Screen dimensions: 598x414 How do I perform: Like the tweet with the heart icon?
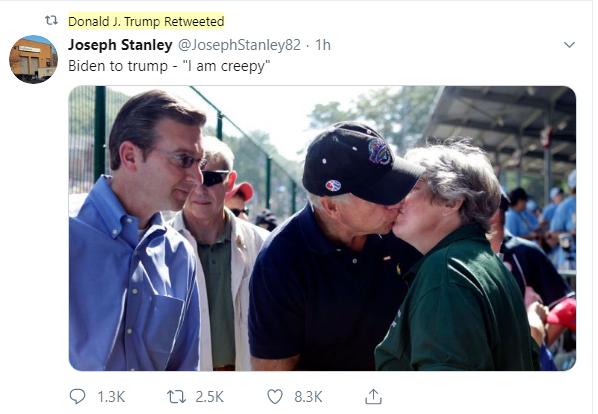click(x=275, y=396)
